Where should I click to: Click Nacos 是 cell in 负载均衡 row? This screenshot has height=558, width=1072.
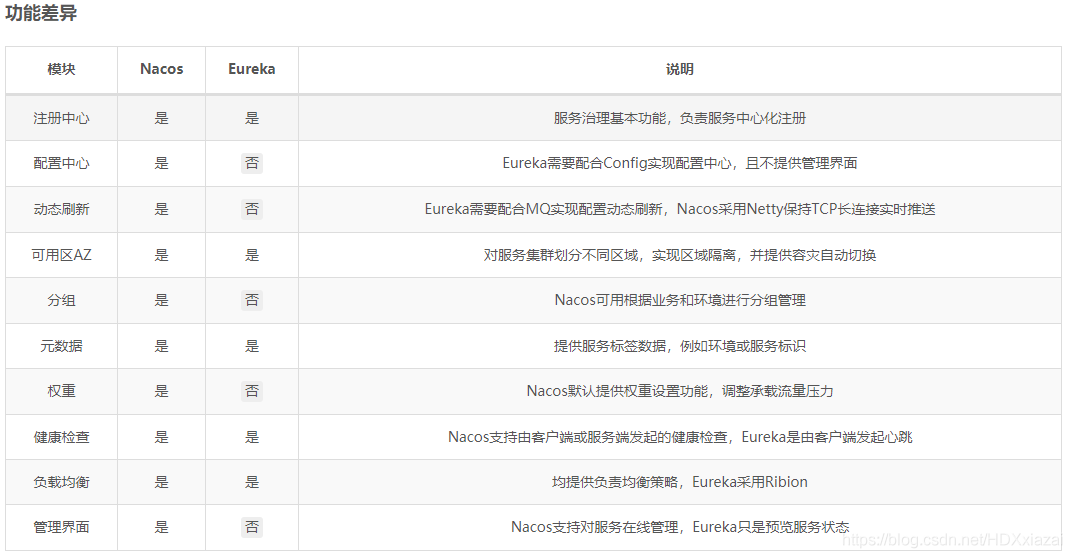tap(161, 482)
